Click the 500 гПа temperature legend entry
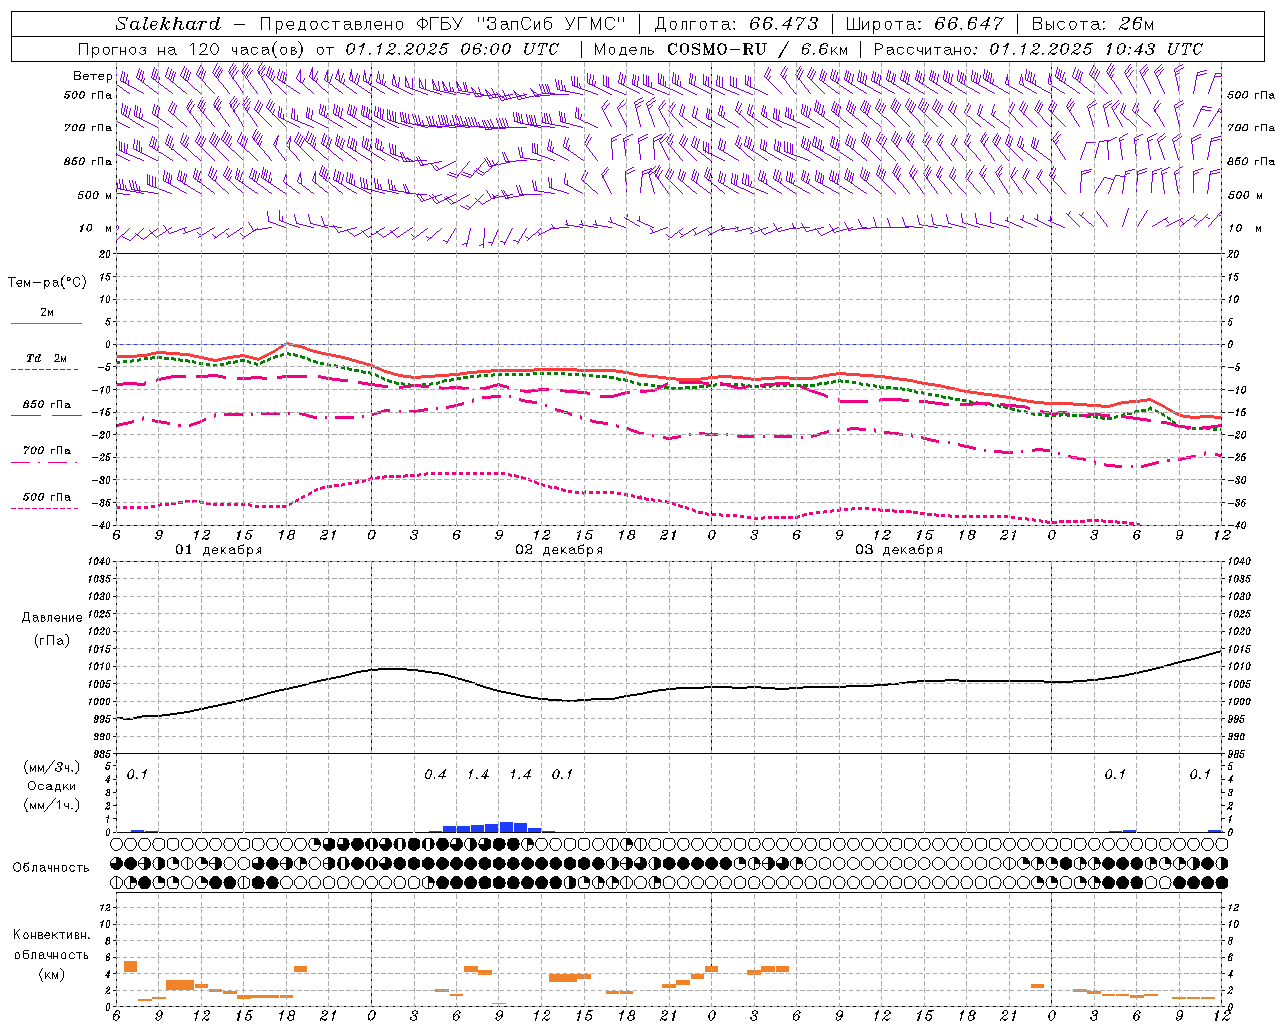Viewport: 1280px width, 1024px height. (46, 496)
